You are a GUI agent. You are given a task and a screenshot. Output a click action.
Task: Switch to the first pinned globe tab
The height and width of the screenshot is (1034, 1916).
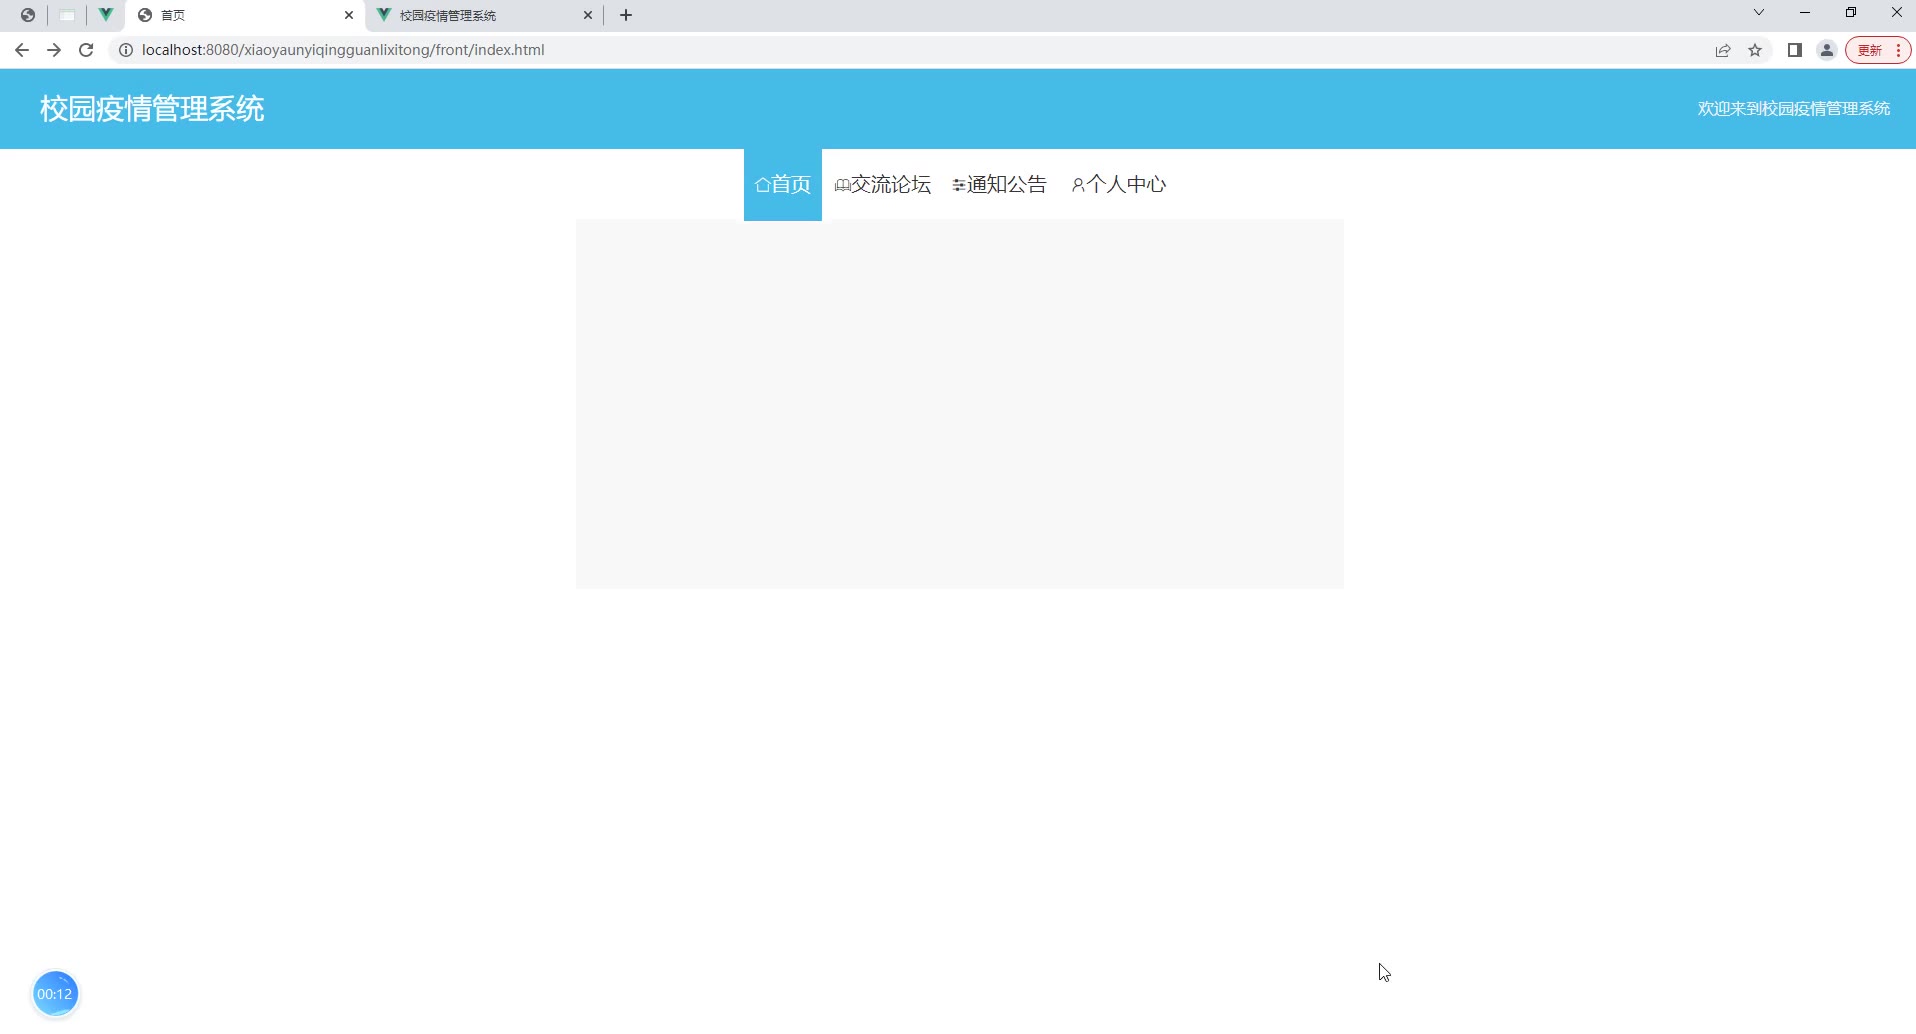point(28,15)
